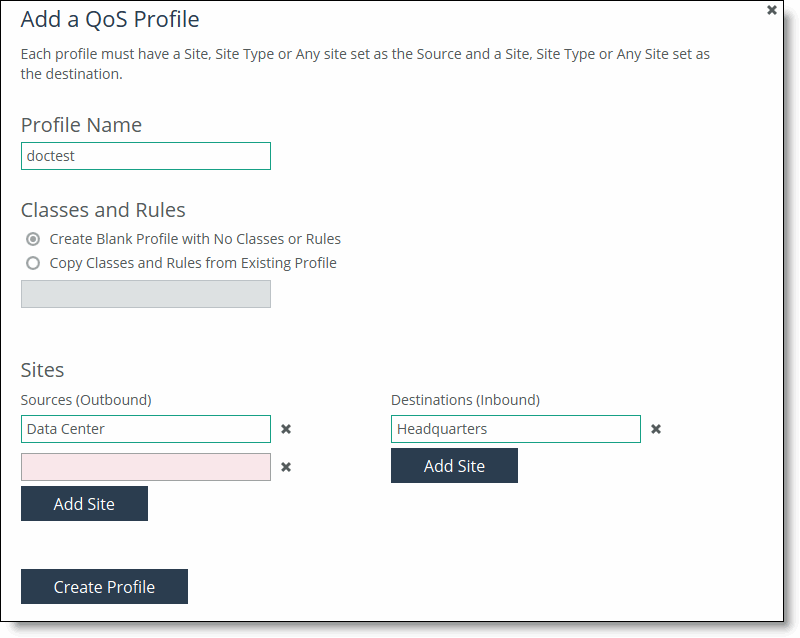The width and height of the screenshot is (800, 638).
Task: Click the 'Create Blank Profile with No Classes' label
Action: point(195,239)
